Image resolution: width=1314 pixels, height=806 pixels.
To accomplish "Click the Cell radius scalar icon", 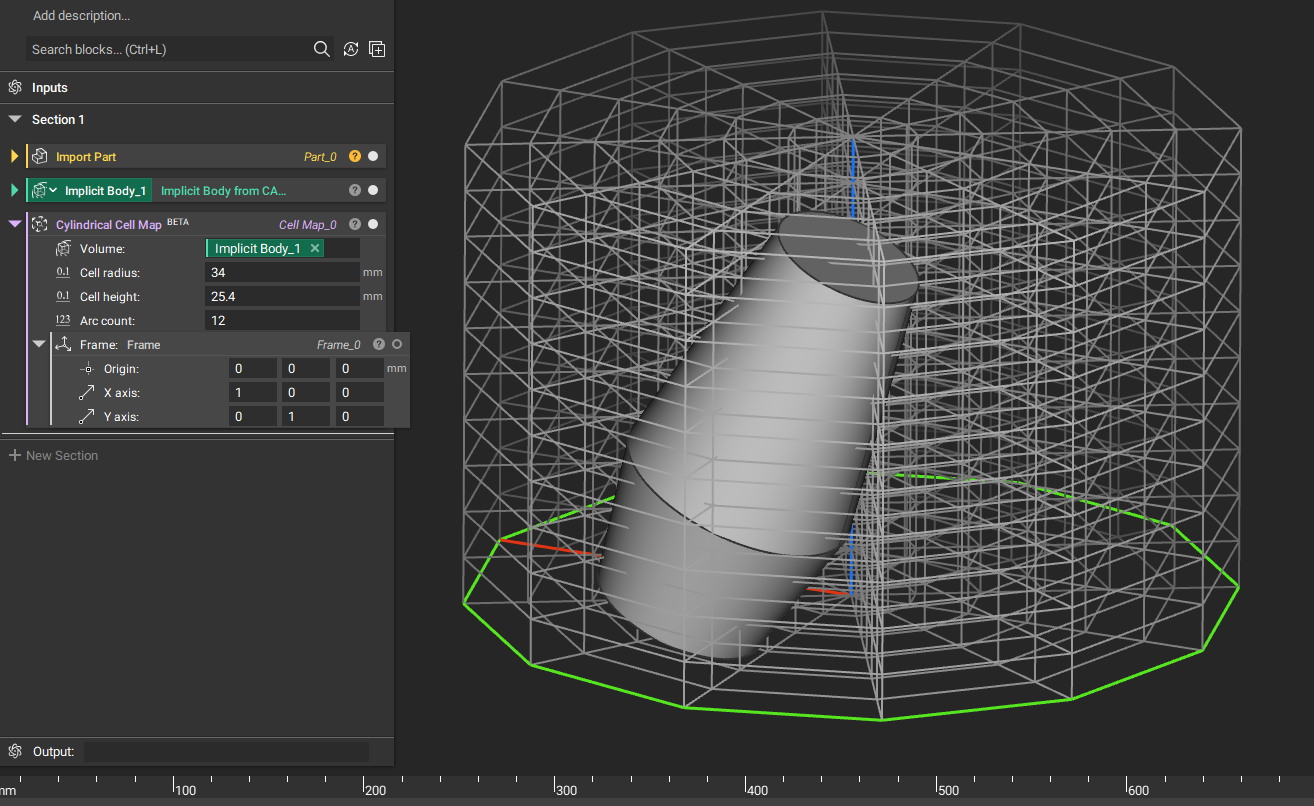I will point(63,273).
